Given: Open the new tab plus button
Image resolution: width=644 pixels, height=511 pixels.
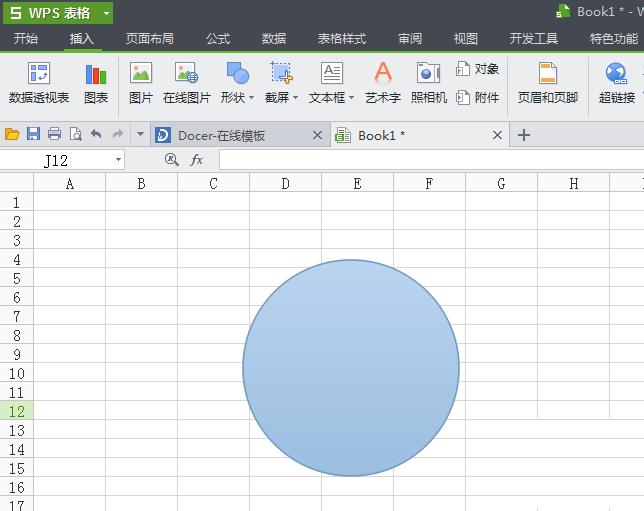Looking at the screenshot, I should click(x=523, y=135).
